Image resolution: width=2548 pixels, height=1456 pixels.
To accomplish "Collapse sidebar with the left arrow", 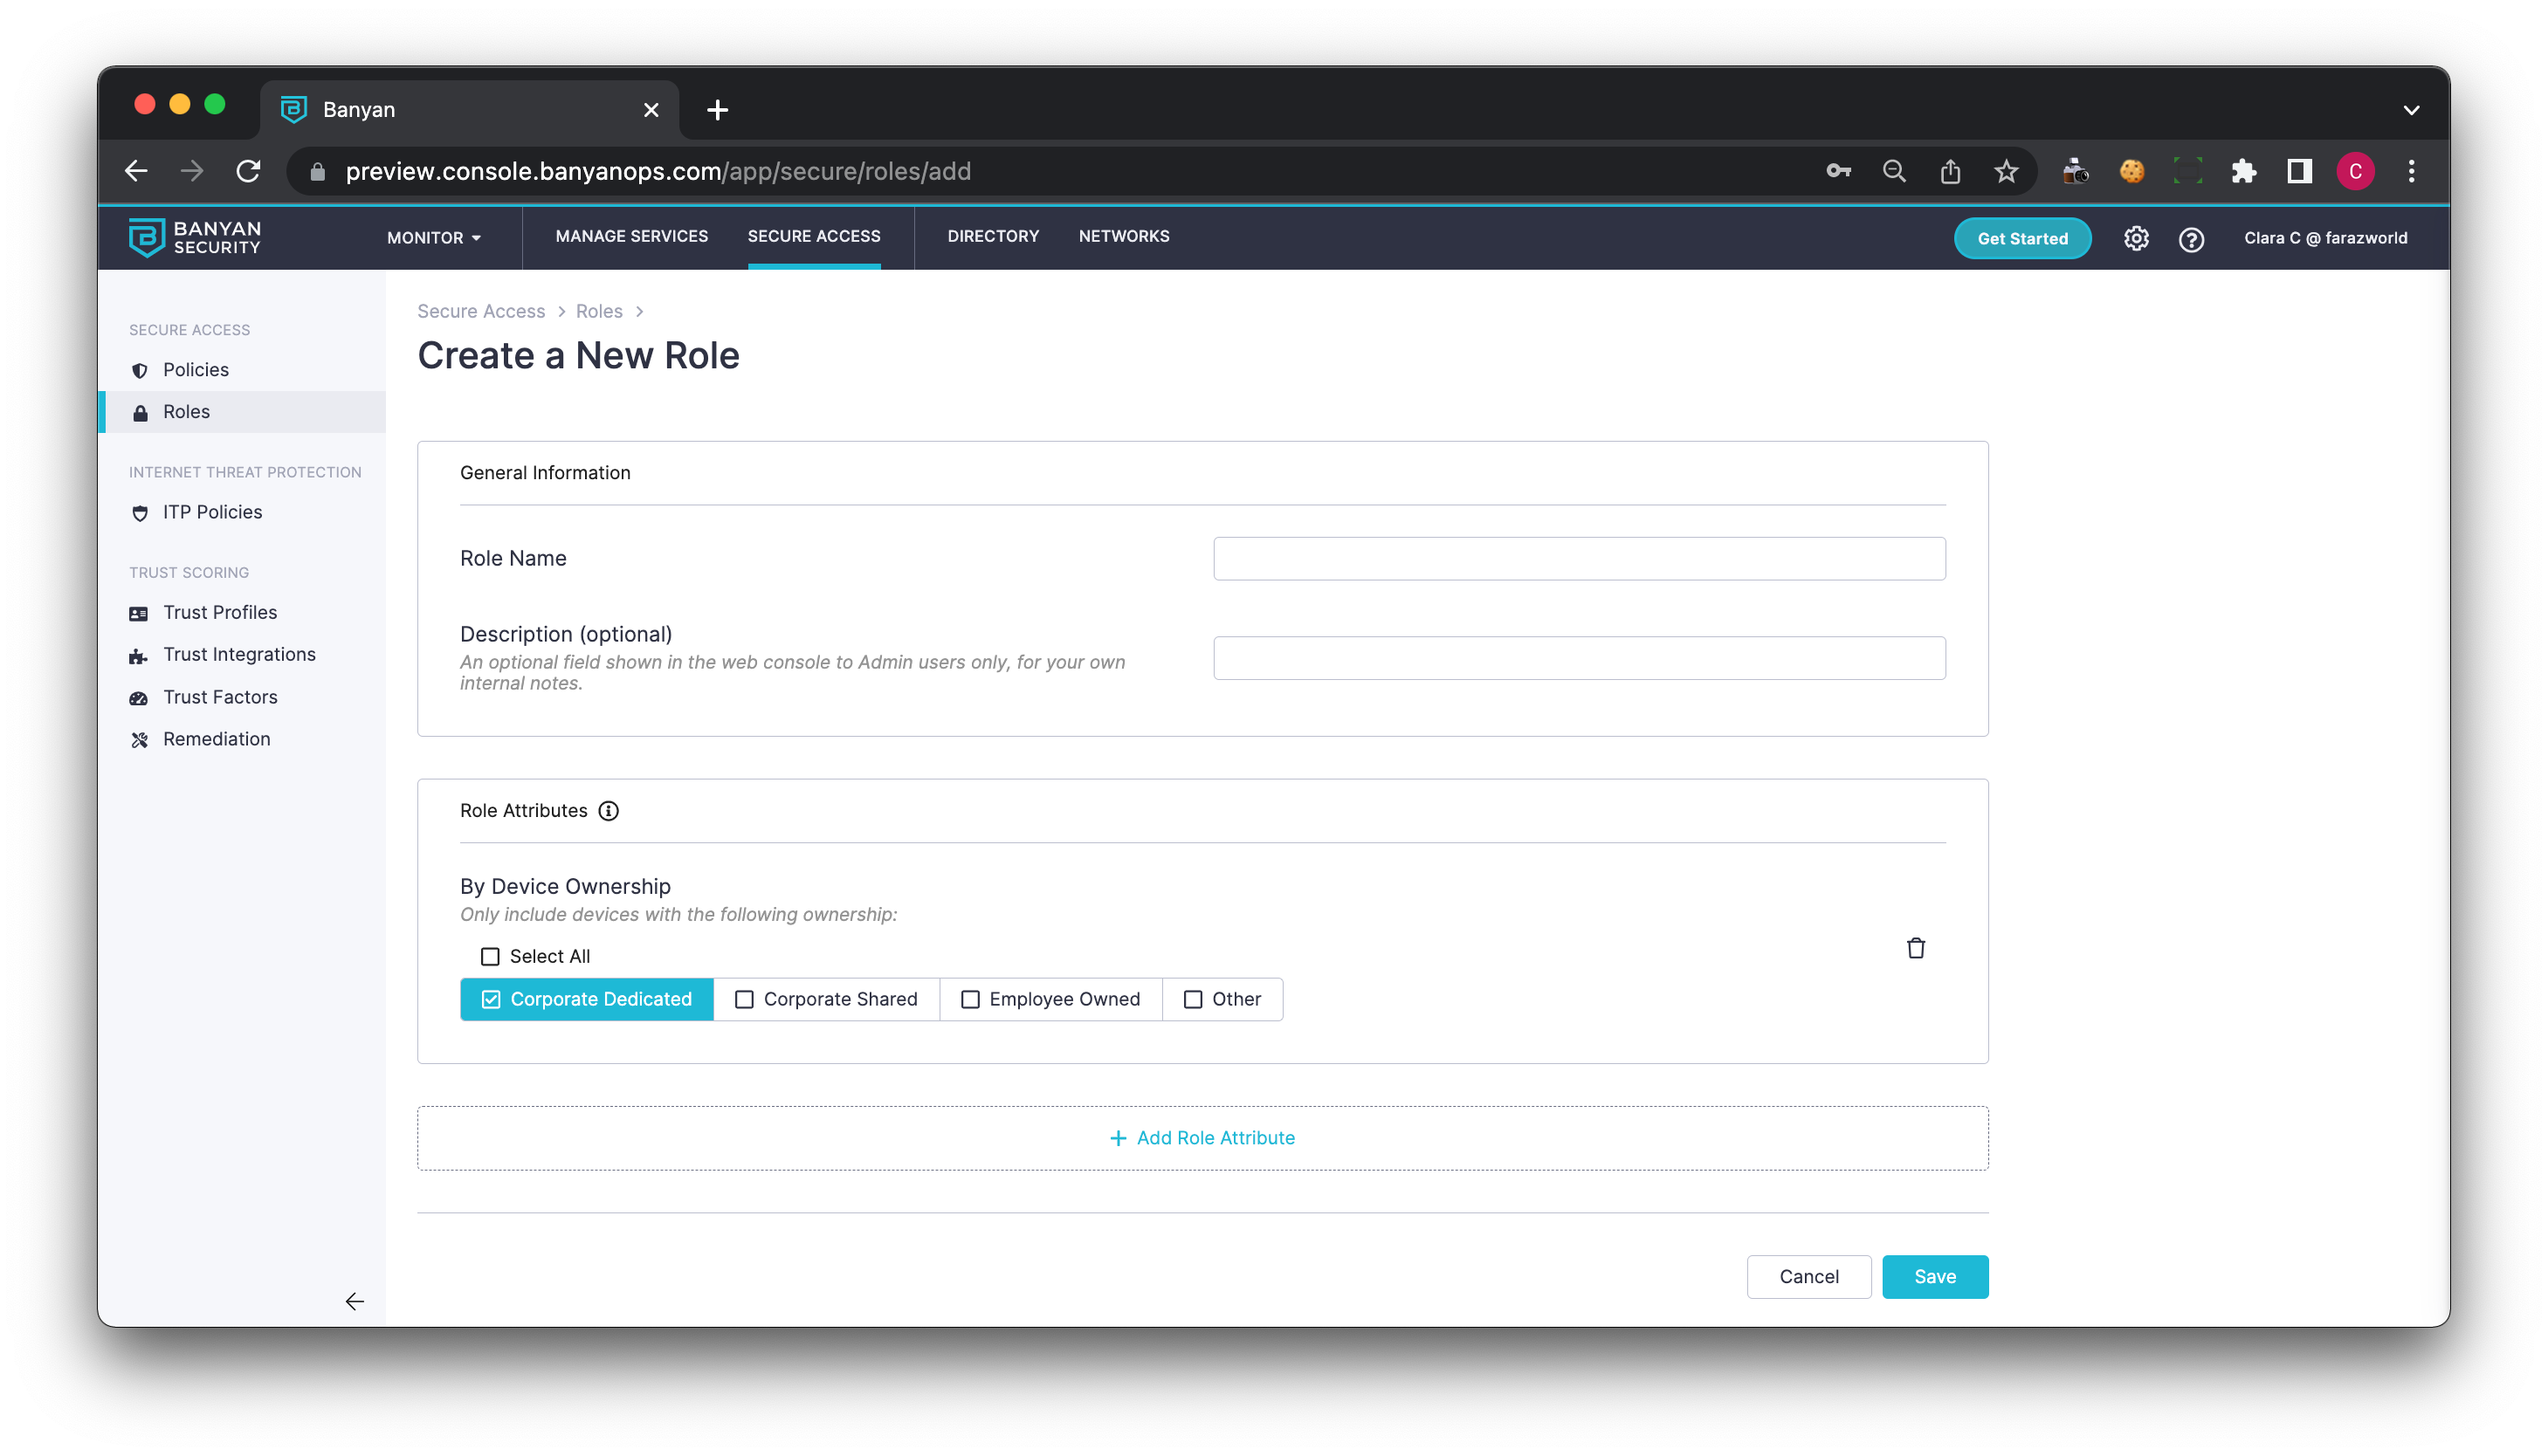I will coord(354,1301).
